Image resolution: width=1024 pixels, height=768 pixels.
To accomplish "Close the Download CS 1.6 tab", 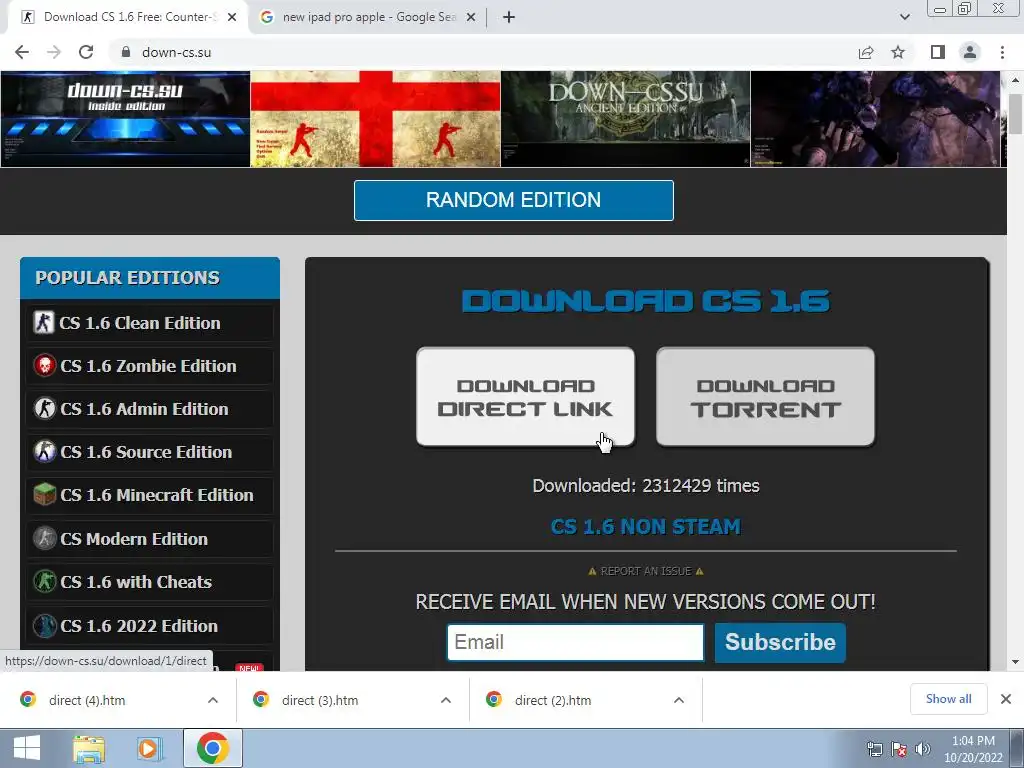I will (x=232, y=17).
